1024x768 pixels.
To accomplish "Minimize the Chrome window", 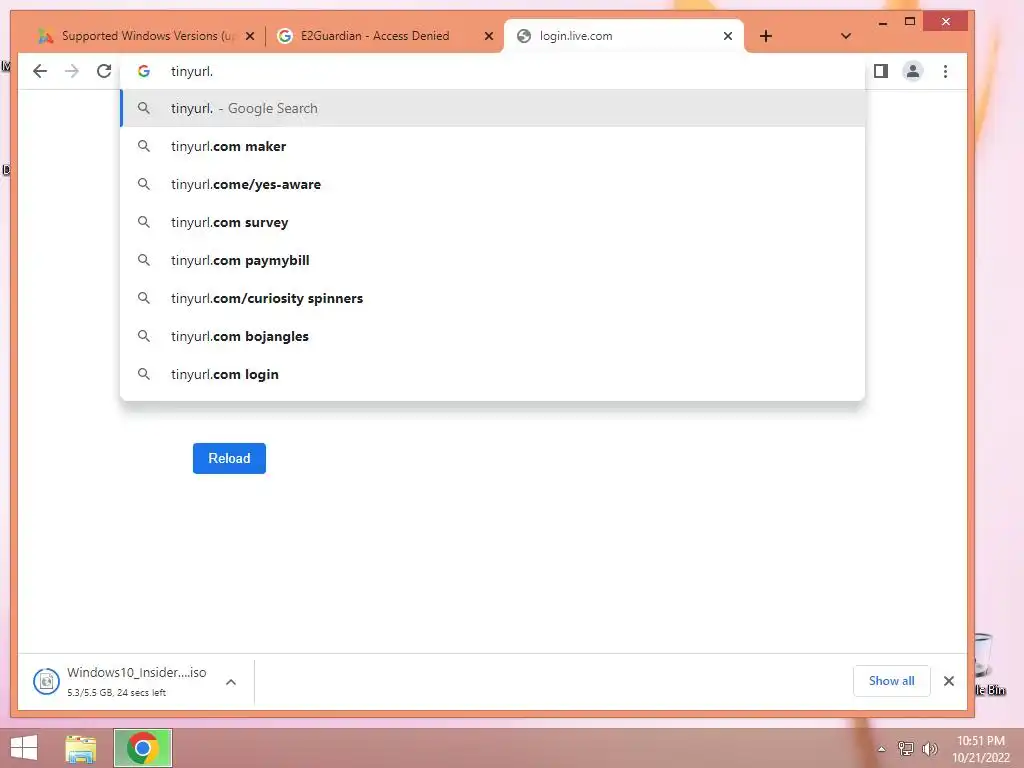I will (883, 23).
